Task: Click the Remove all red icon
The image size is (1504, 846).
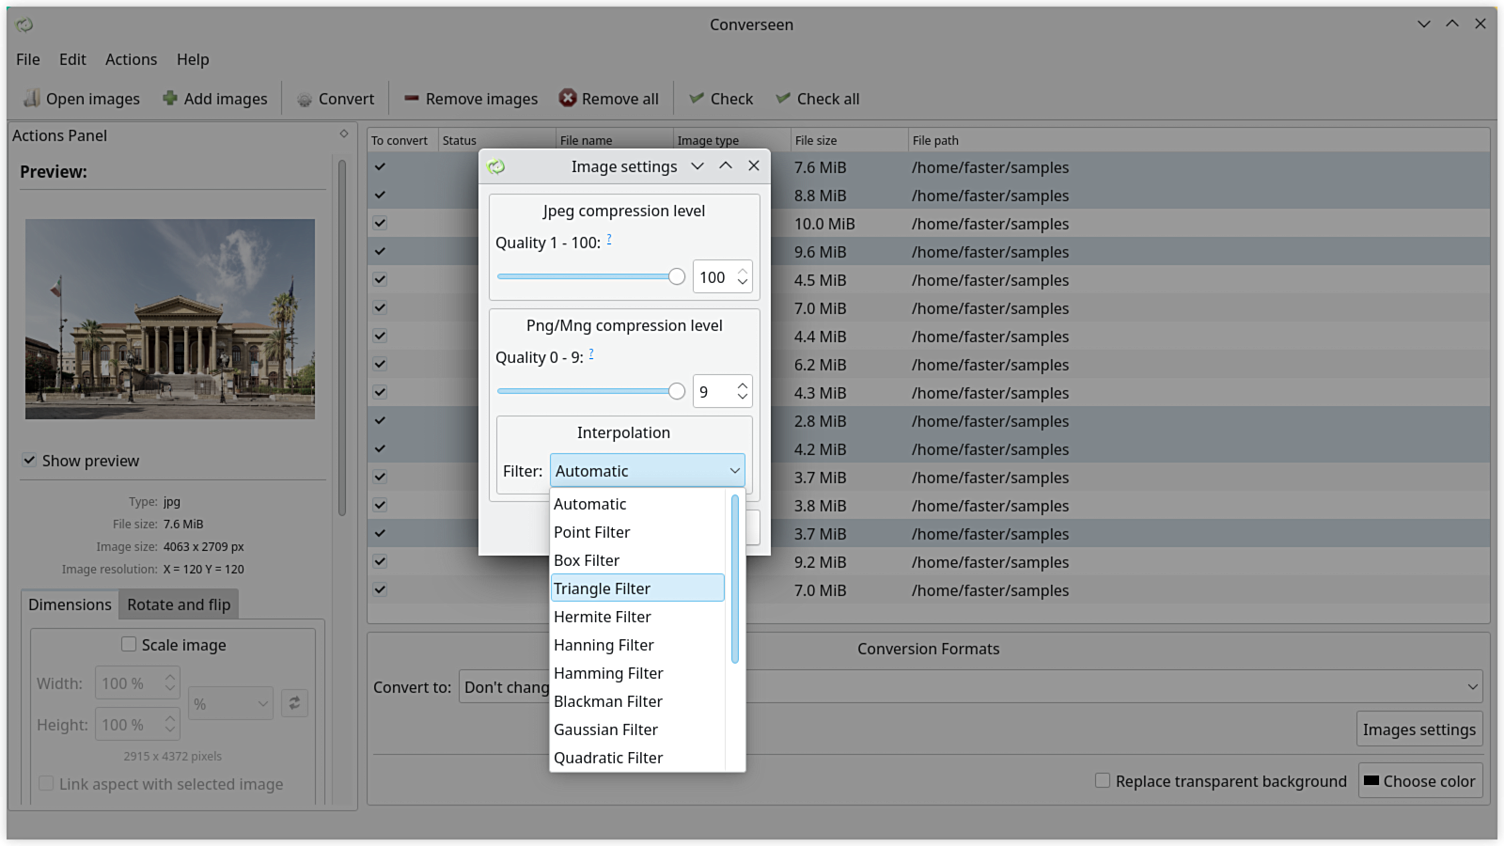Action: [x=567, y=98]
